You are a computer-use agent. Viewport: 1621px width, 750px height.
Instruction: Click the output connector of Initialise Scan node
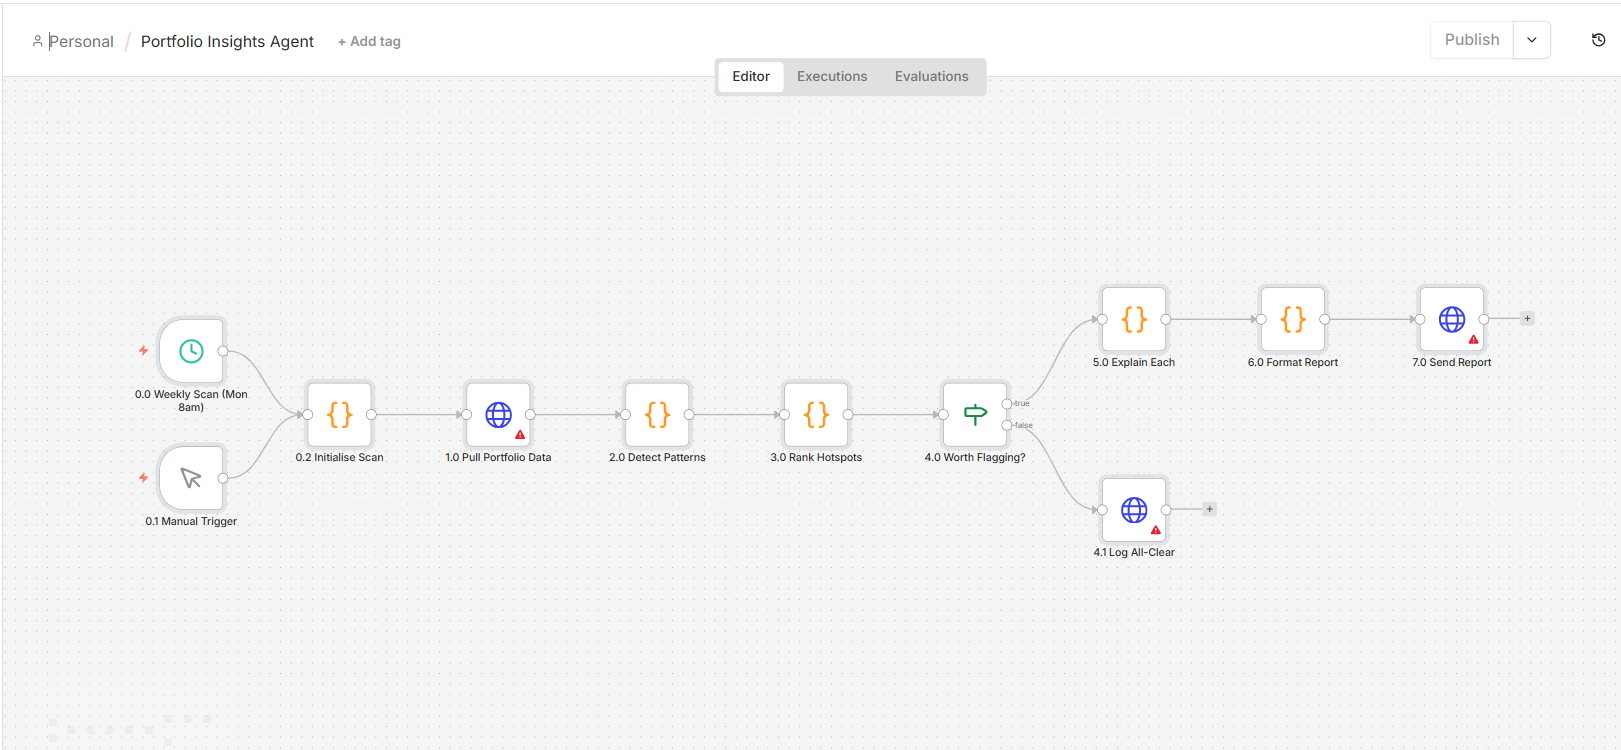coord(371,414)
